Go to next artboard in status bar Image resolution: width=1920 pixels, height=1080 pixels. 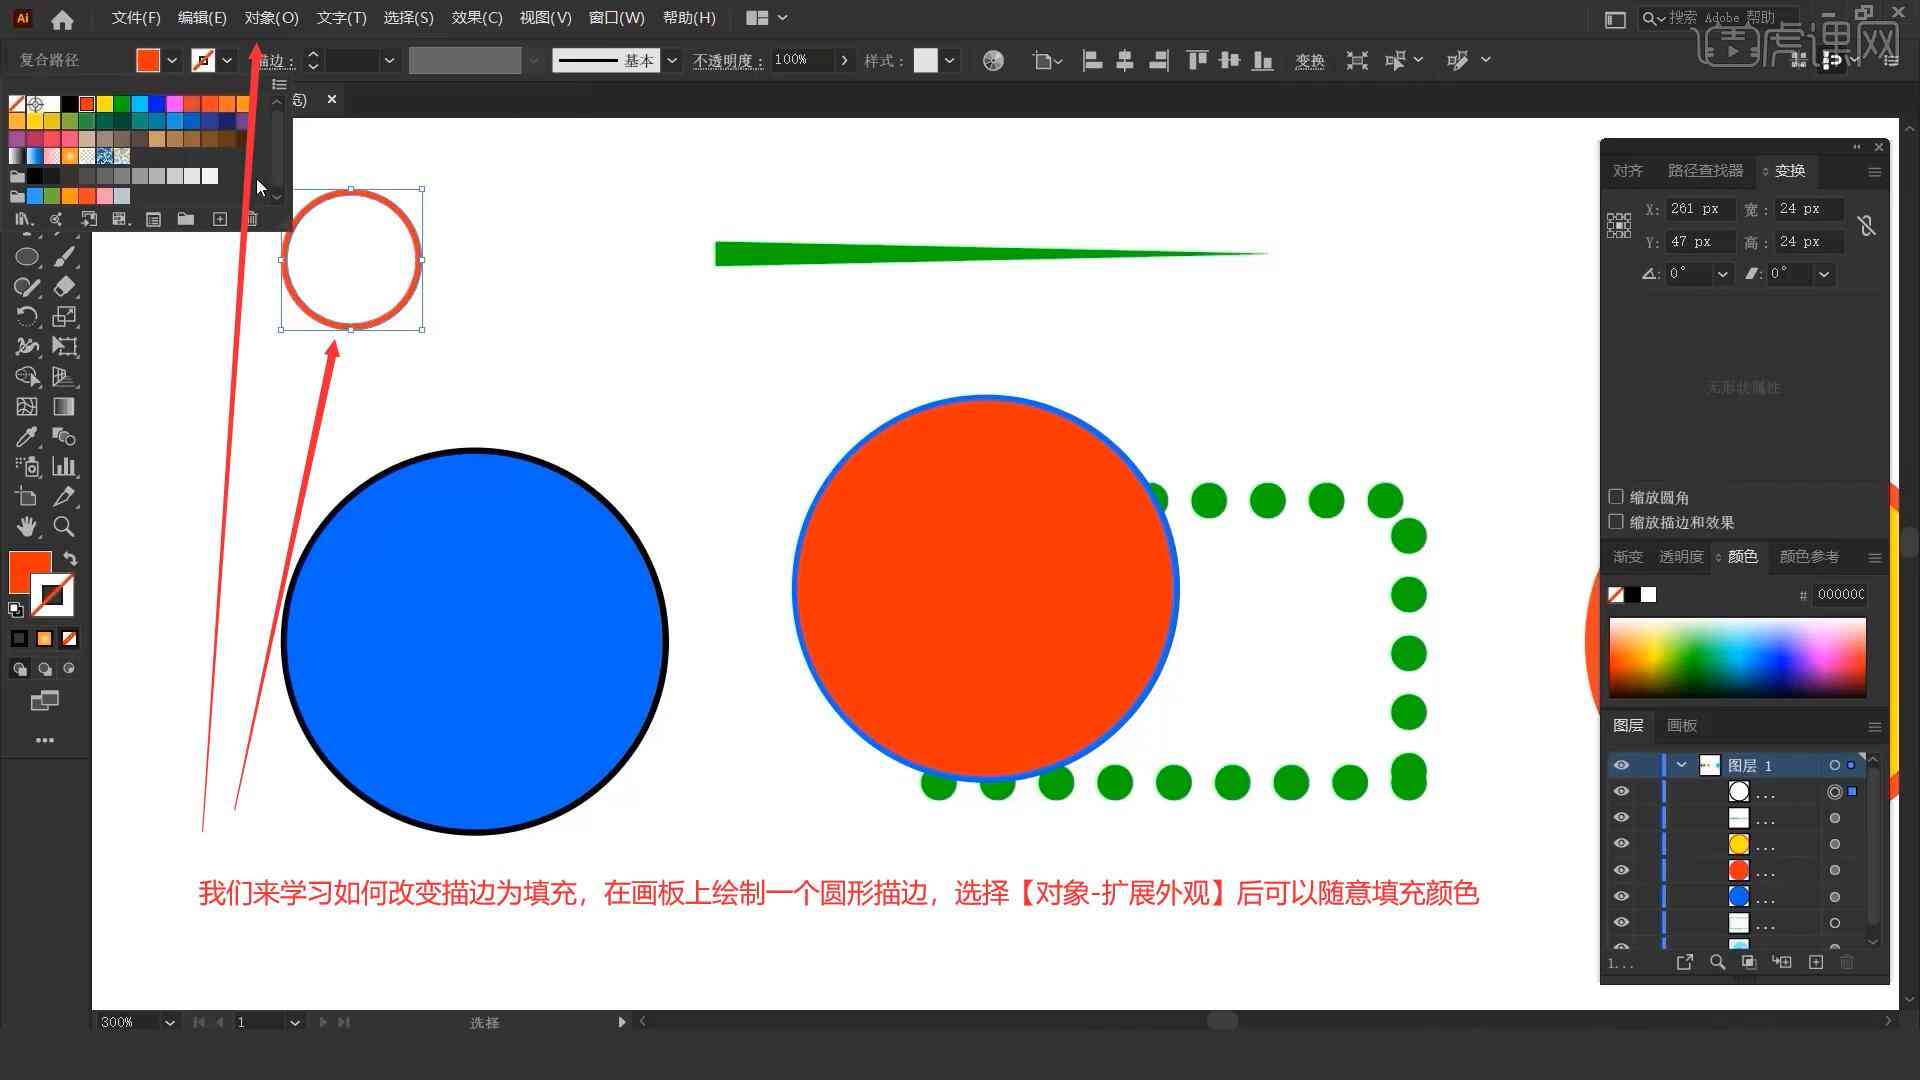323,1022
